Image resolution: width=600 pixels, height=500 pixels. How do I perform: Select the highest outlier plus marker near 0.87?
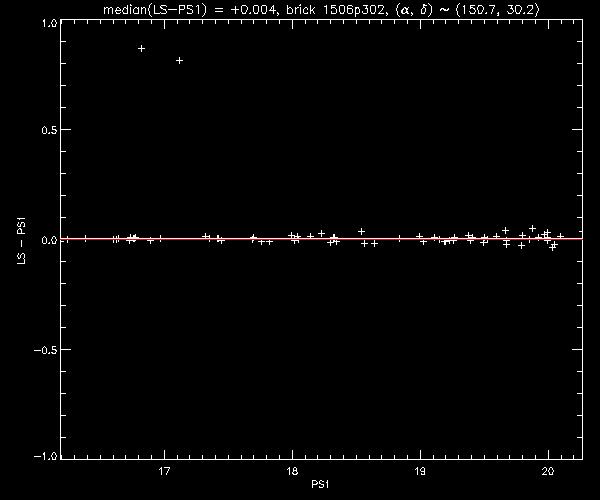(142, 49)
